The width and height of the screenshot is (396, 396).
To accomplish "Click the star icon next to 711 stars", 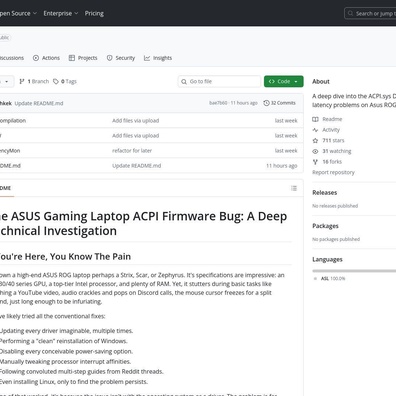I will [x=315, y=140].
